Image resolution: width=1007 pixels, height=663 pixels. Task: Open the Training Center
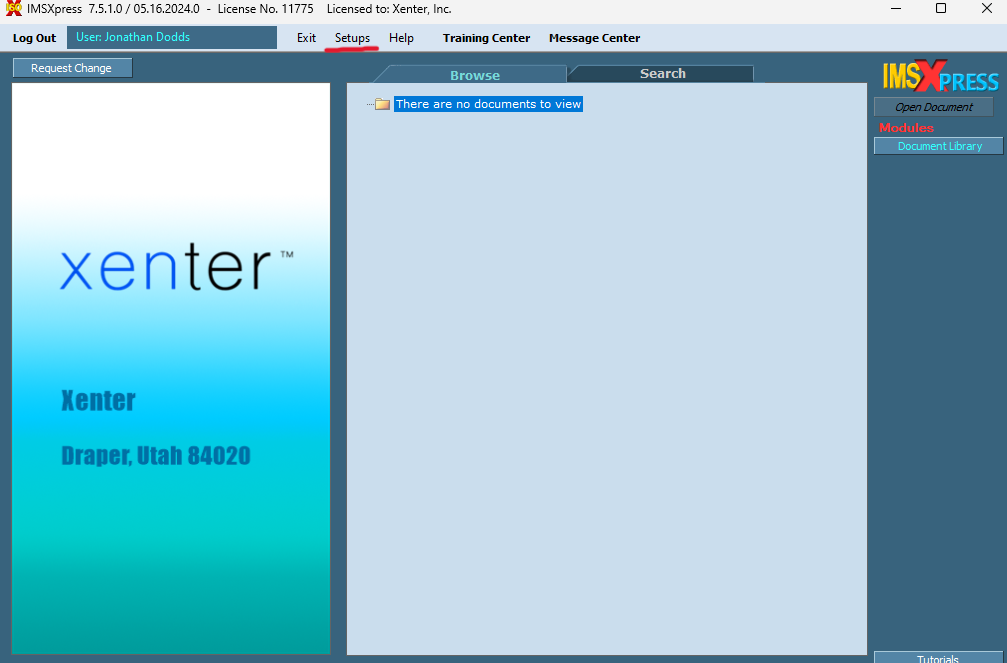[x=486, y=38]
